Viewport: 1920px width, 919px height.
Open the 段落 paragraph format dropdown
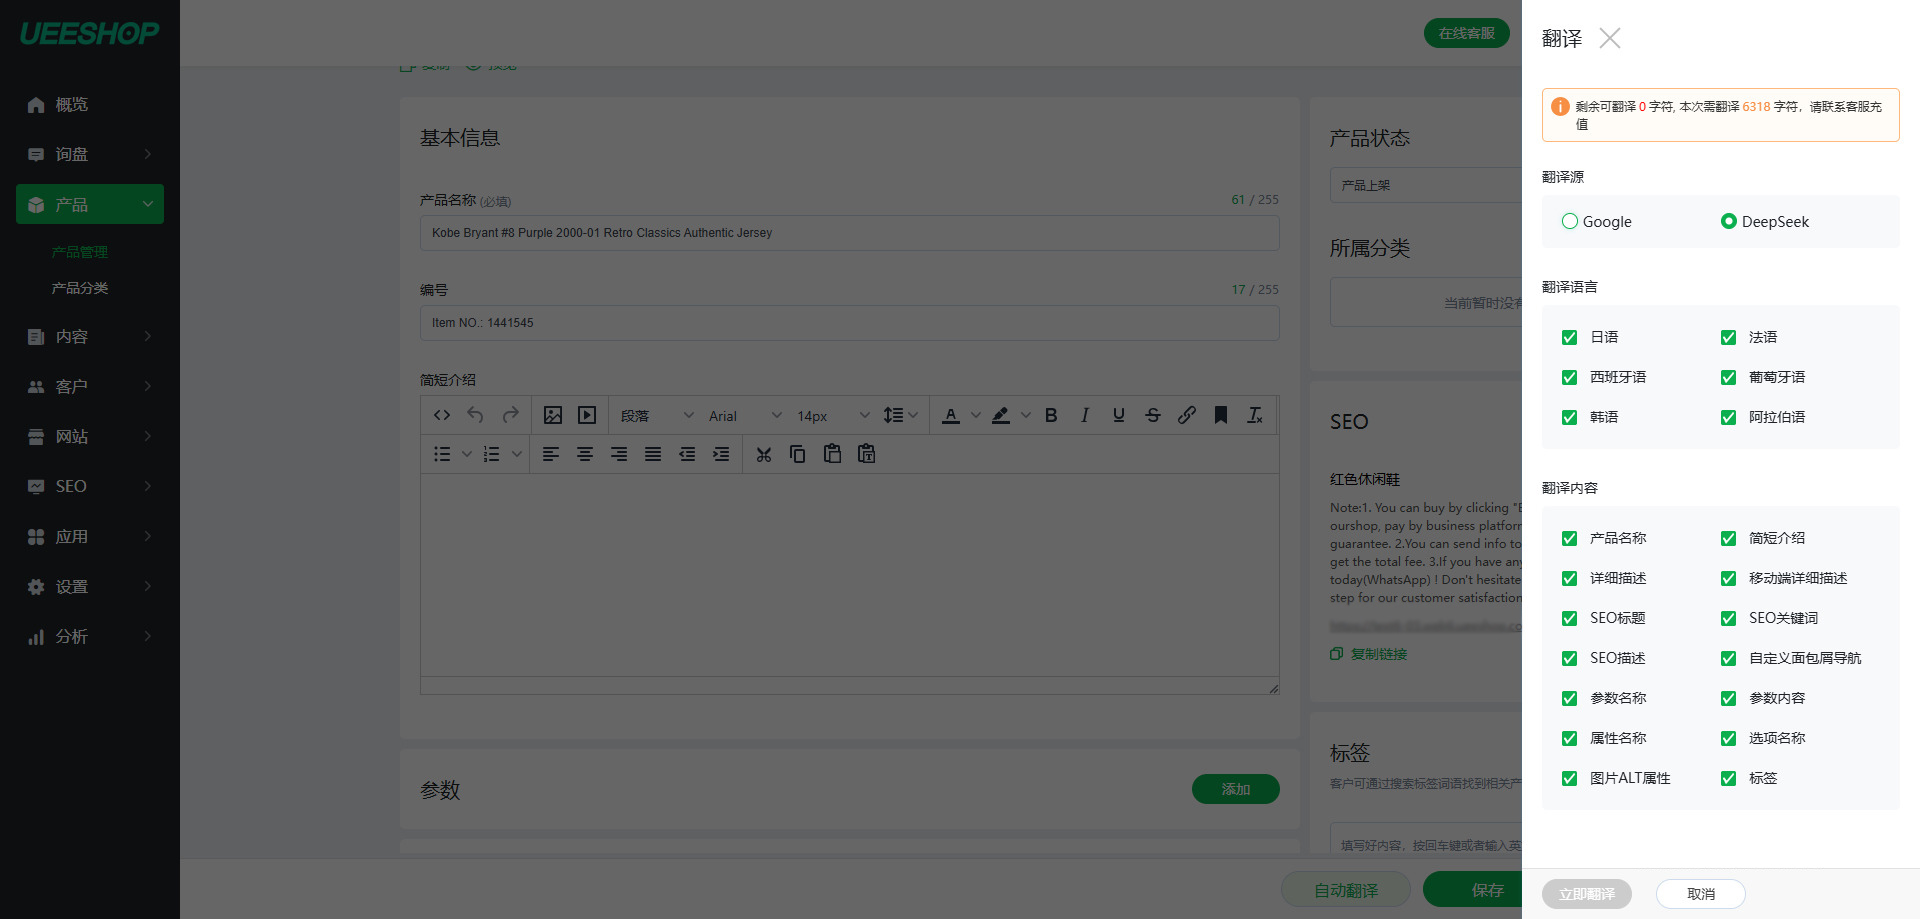point(657,416)
